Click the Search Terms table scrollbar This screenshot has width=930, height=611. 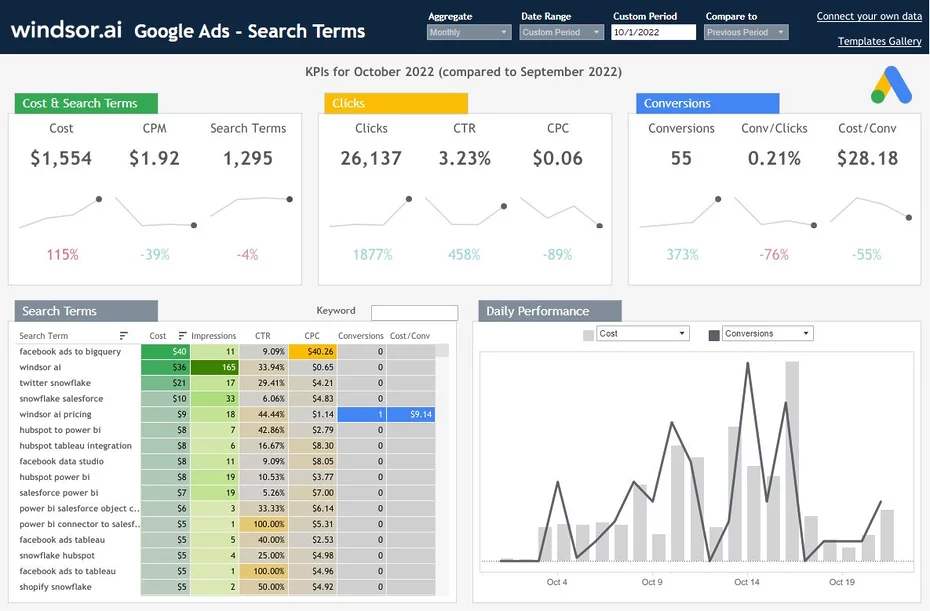(x=442, y=351)
